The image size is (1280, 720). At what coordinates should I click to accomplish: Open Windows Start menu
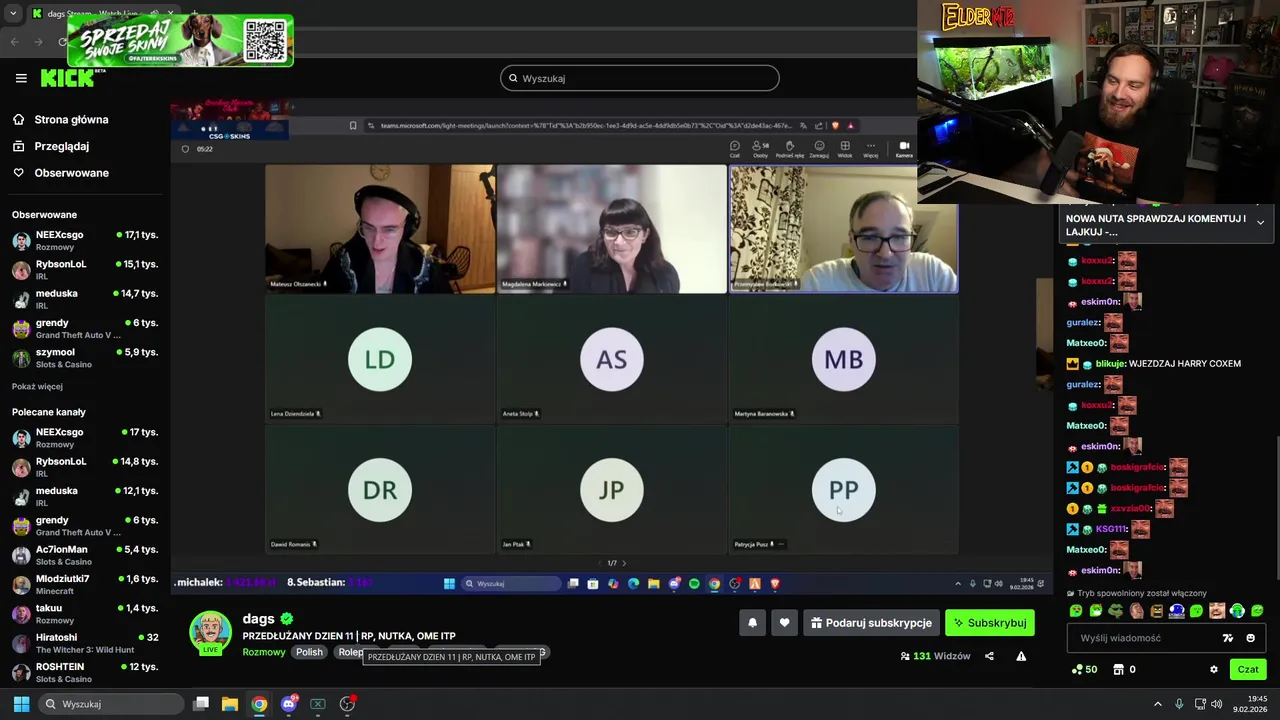[21, 704]
